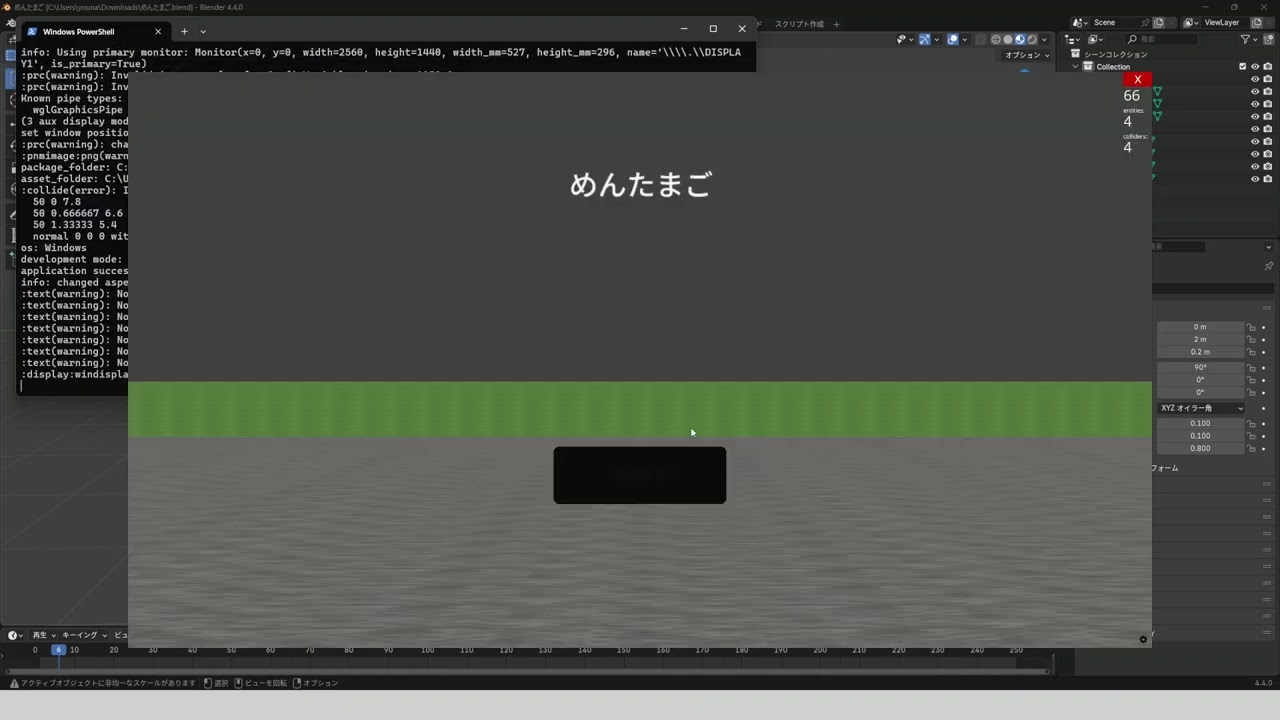Click the new collection icon in outliner
1280x720 pixels.
click(1267, 39)
